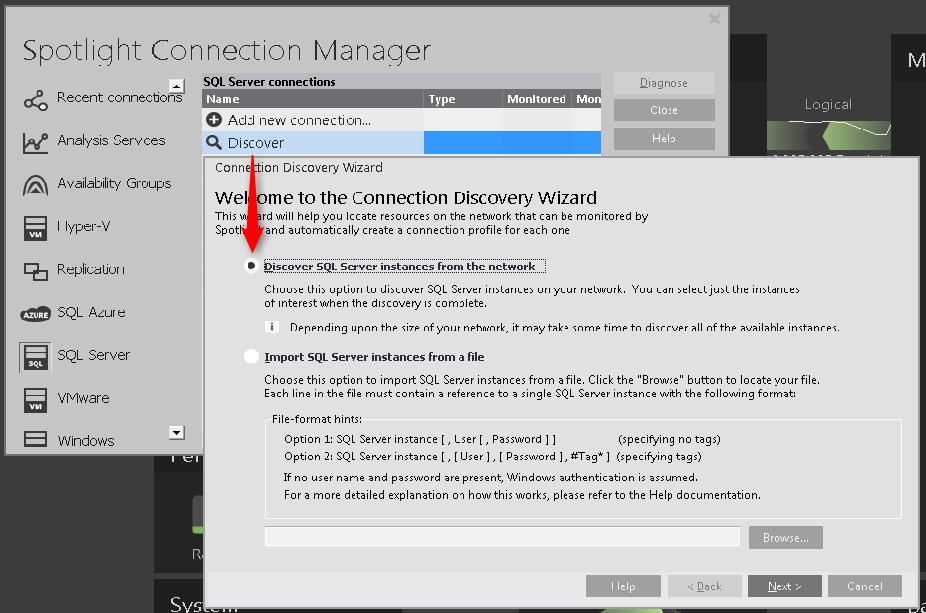The height and width of the screenshot is (613, 926).
Task: Cancel the Connection Discovery Wizard
Action: [x=864, y=586]
